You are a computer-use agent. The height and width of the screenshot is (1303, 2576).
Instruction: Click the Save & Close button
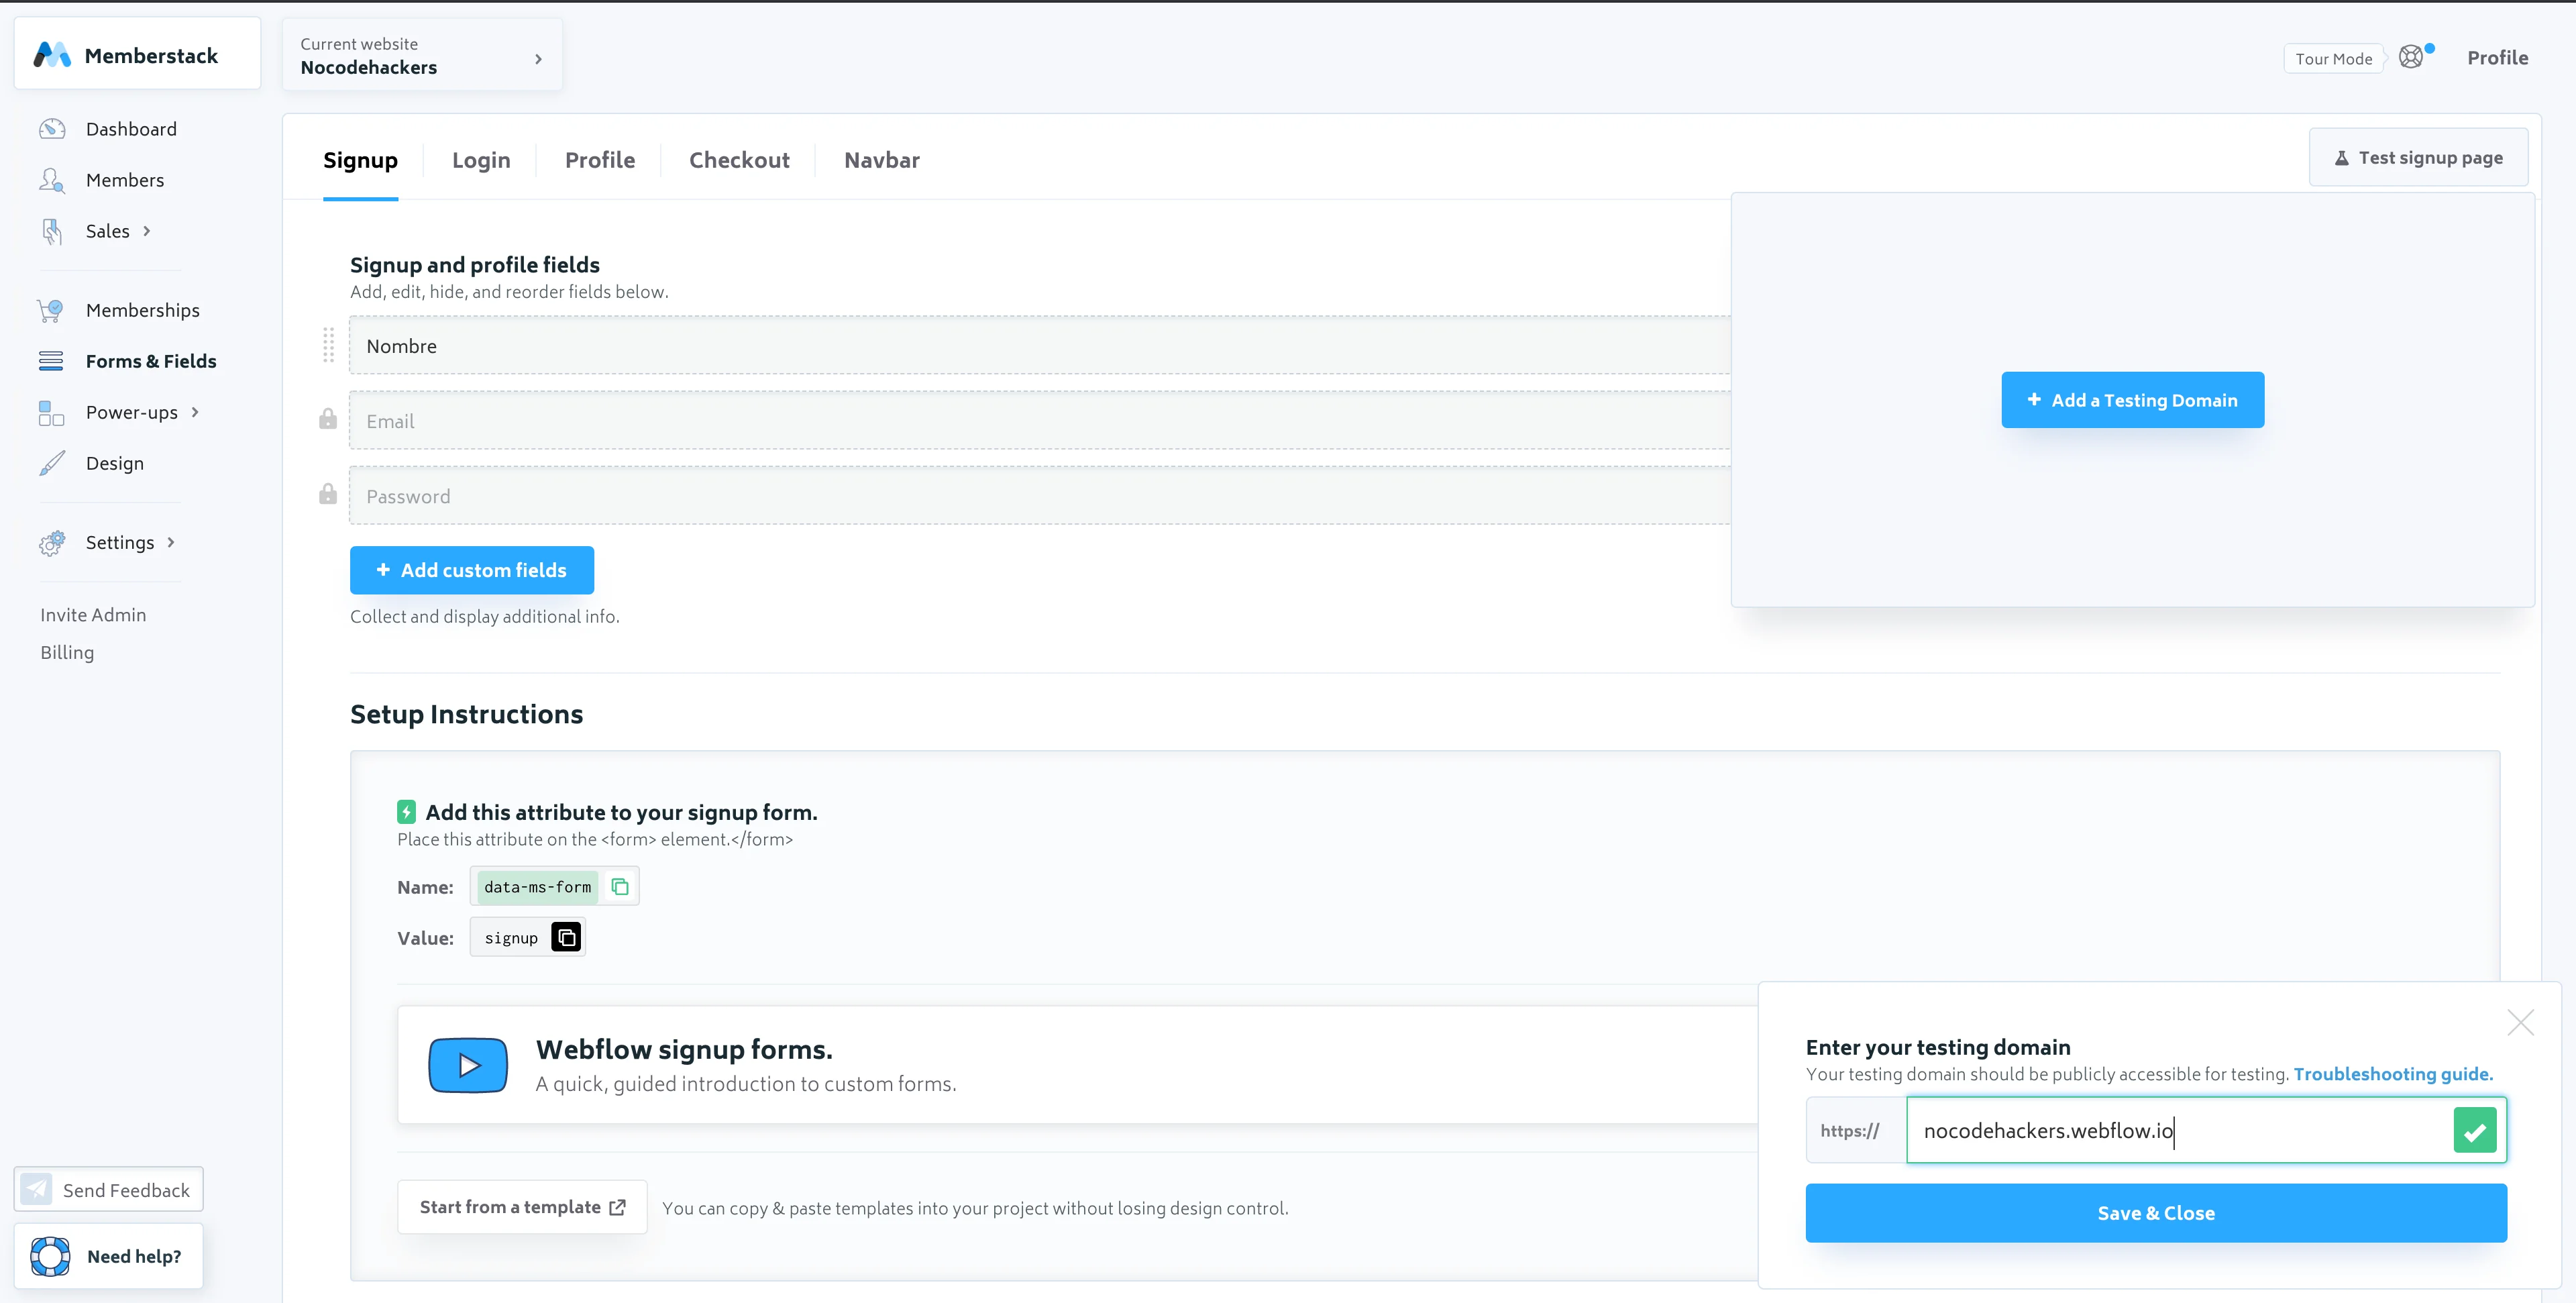point(2155,1213)
